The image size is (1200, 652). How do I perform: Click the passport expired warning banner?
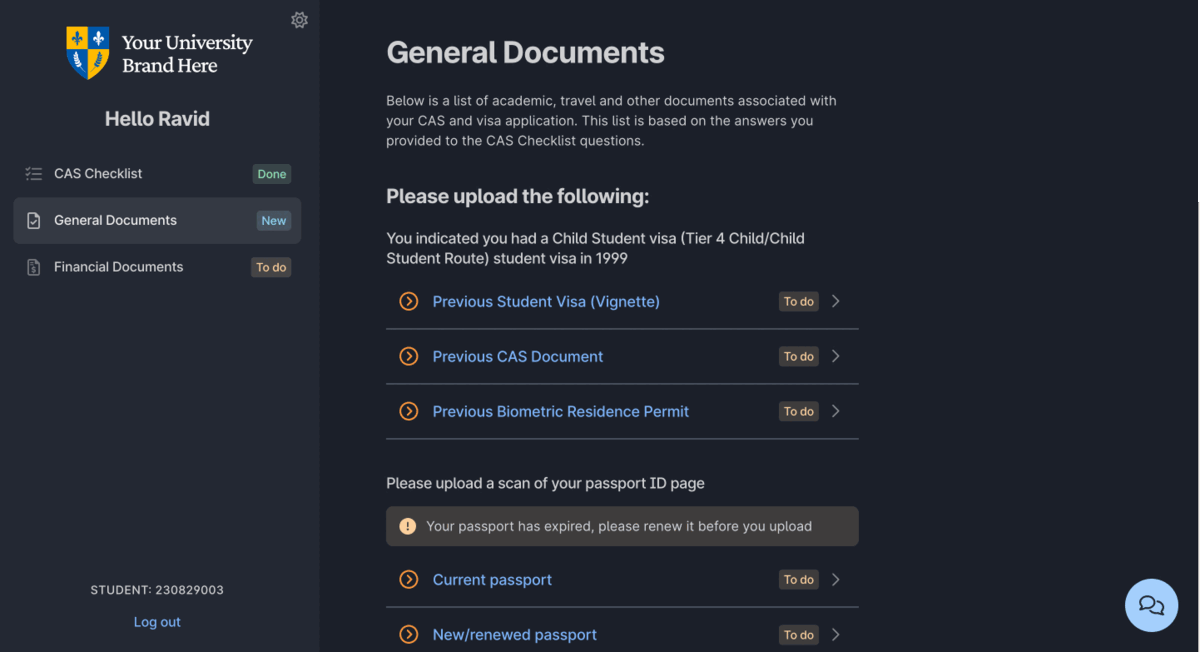pos(622,525)
